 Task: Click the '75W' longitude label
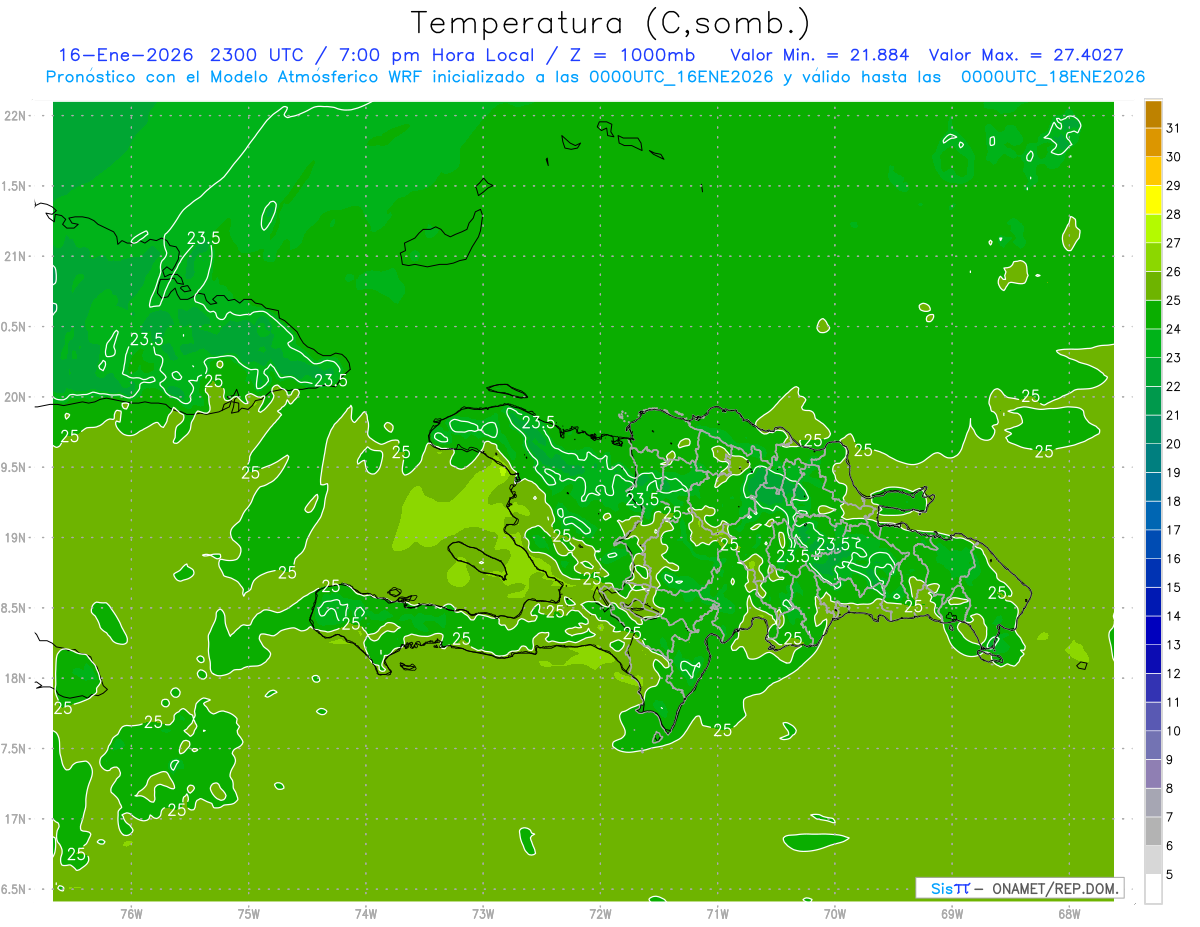[249, 913]
